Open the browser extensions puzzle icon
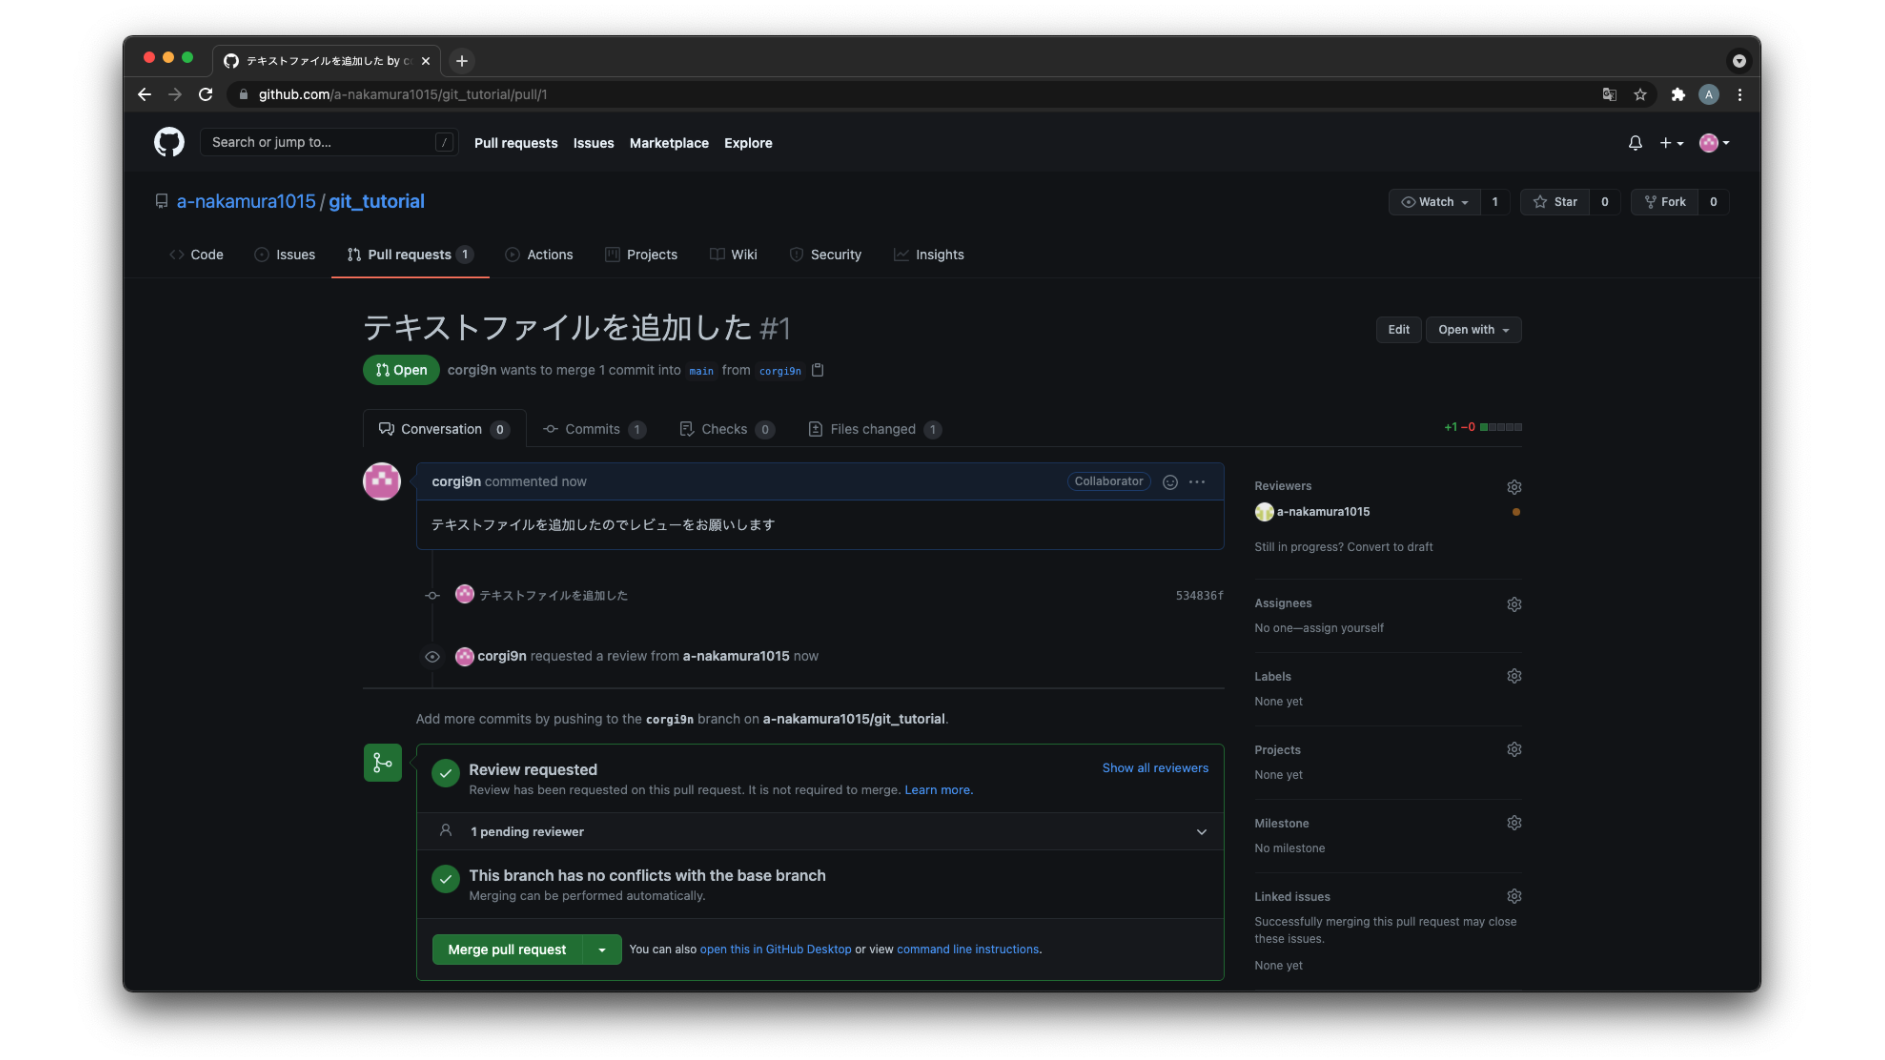1885x1060 pixels. coord(1678,94)
